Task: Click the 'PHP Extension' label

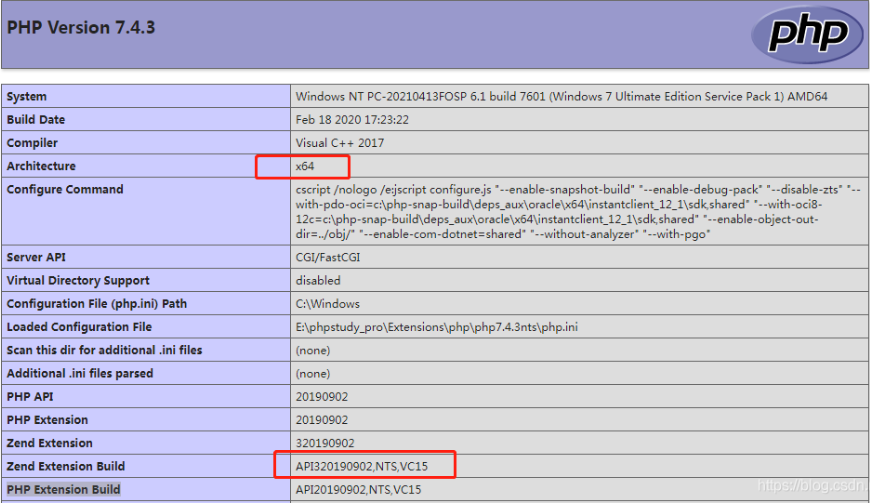Action: tap(47, 420)
